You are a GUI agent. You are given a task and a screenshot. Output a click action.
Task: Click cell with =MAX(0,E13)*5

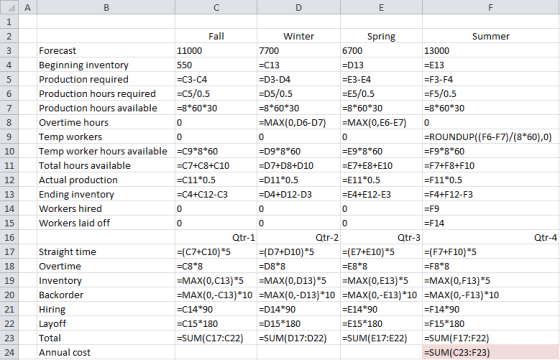[381, 280]
